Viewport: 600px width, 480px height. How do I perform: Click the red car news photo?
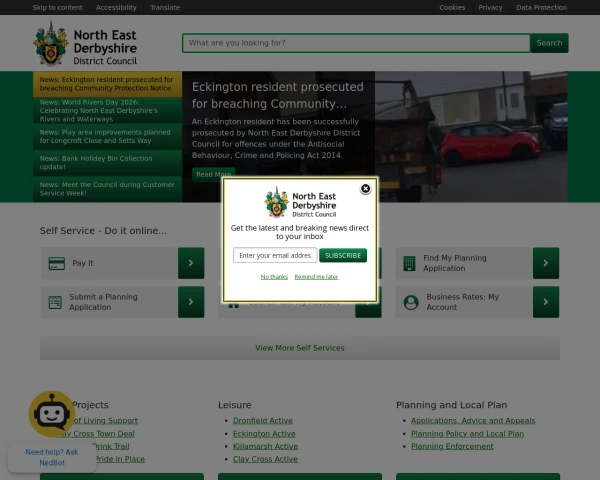(x=471, y=137)
